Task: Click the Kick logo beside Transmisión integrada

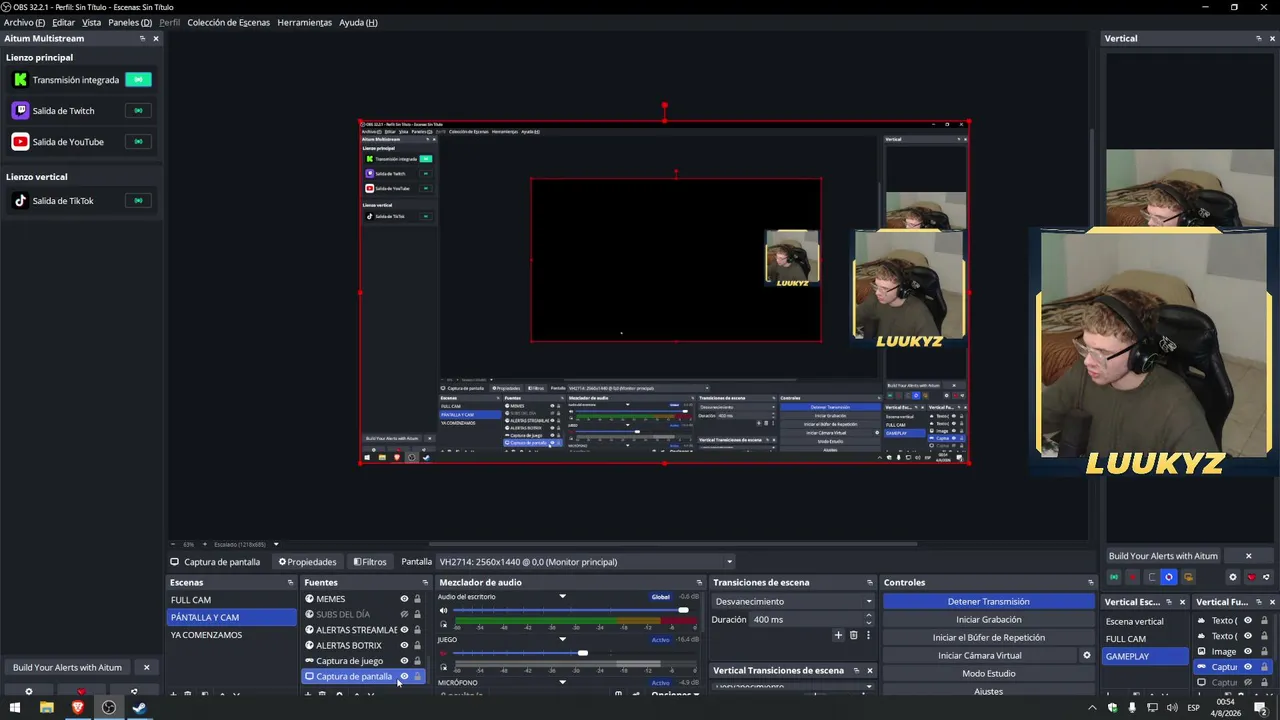Action: click(20, 80)
